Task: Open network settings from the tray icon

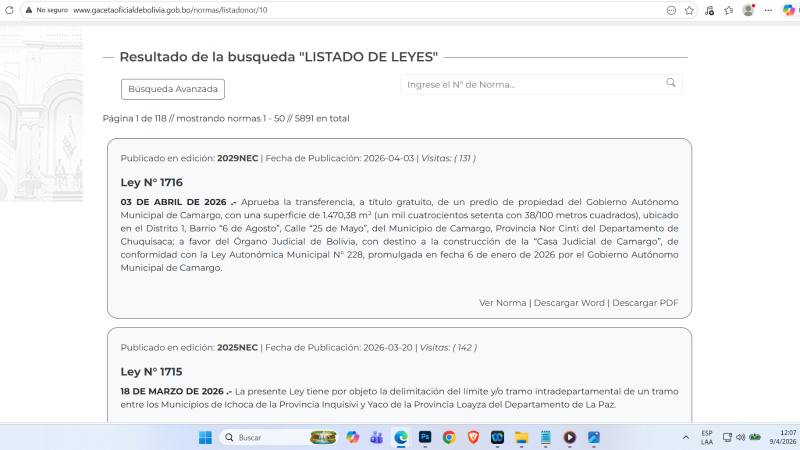Action: [x=727, y=438]
